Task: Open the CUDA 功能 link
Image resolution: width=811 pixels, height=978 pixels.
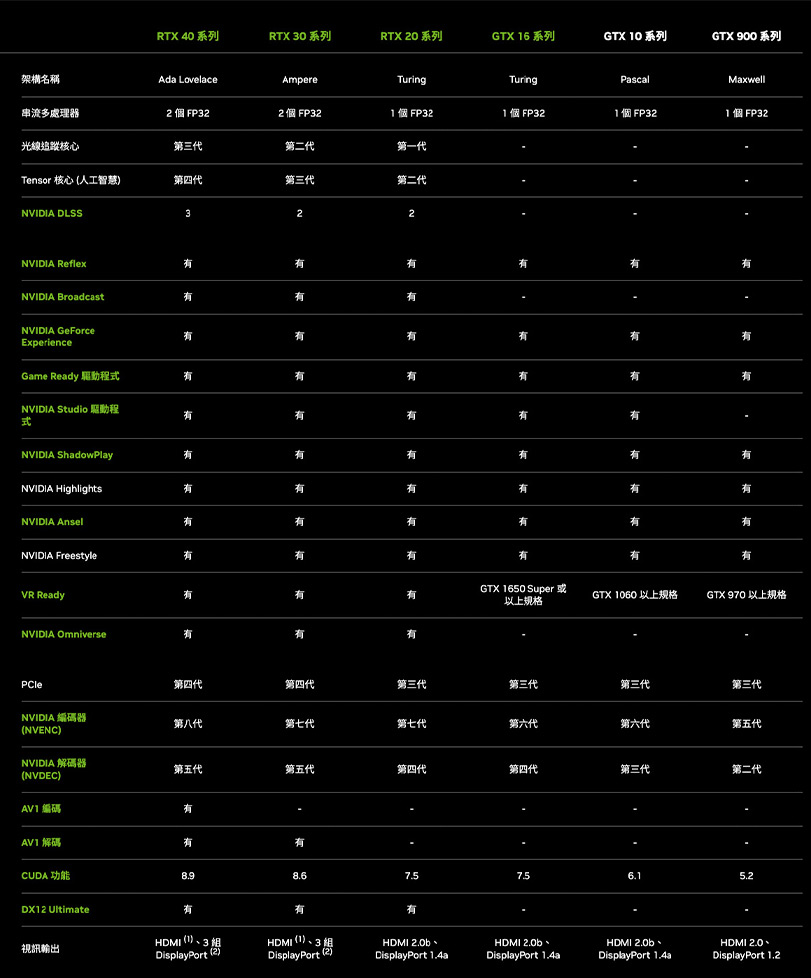Action: click(x=46, y=876)
